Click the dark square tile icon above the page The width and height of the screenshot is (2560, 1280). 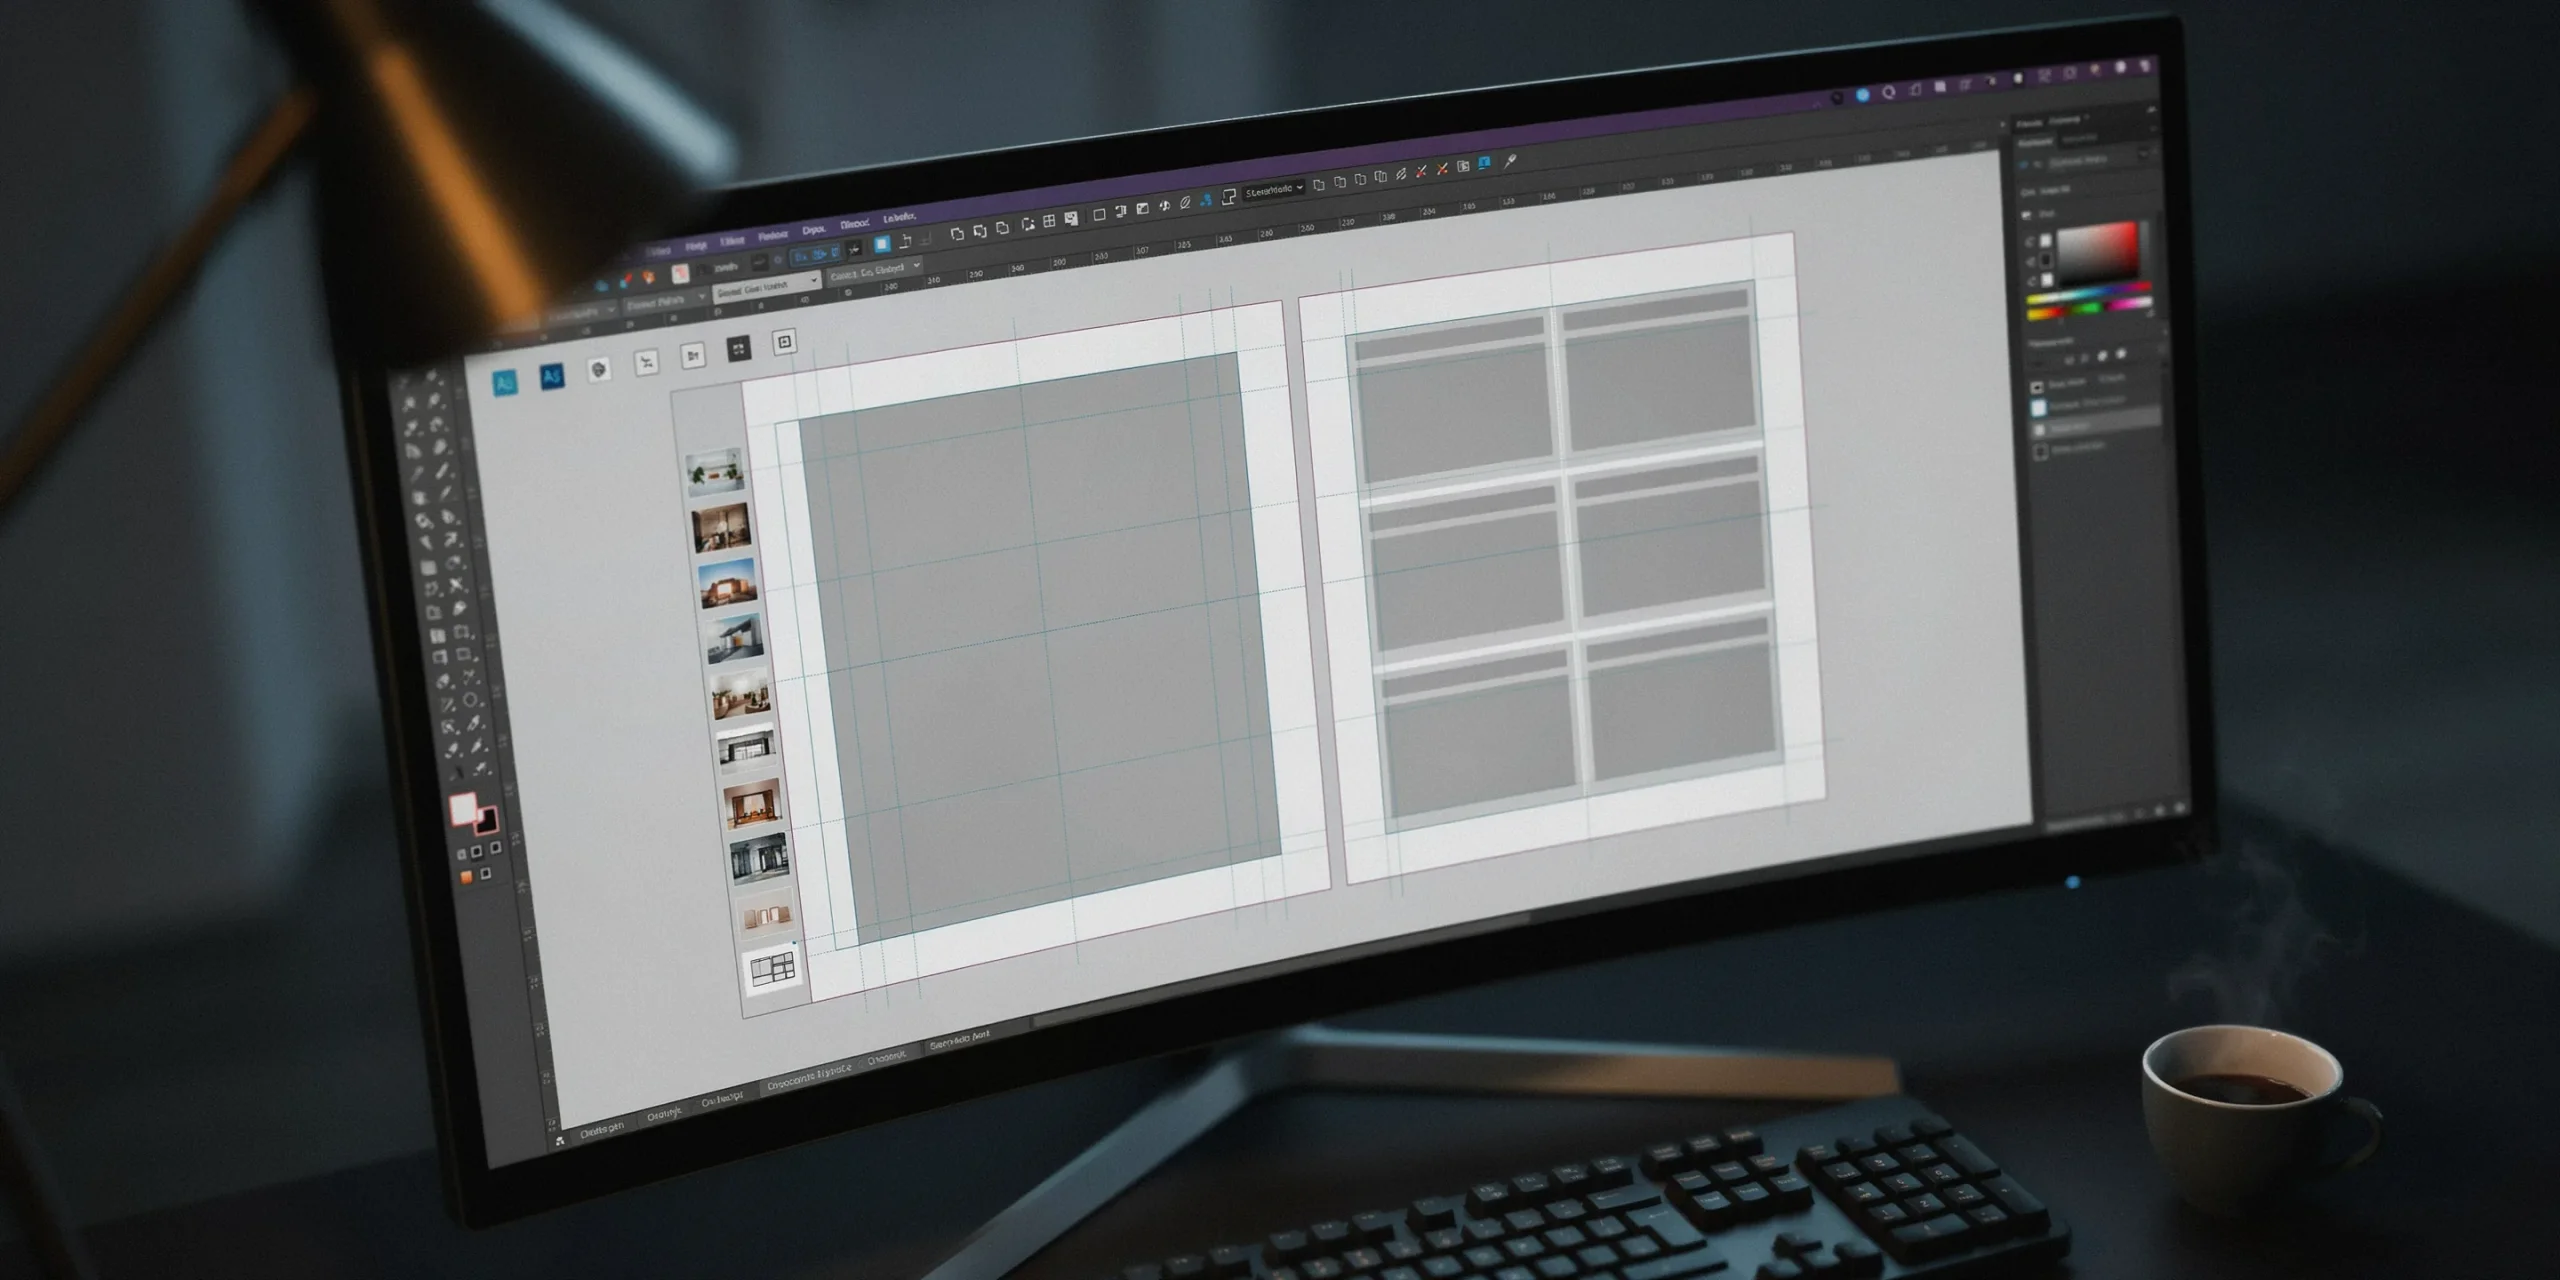point(738,349)
